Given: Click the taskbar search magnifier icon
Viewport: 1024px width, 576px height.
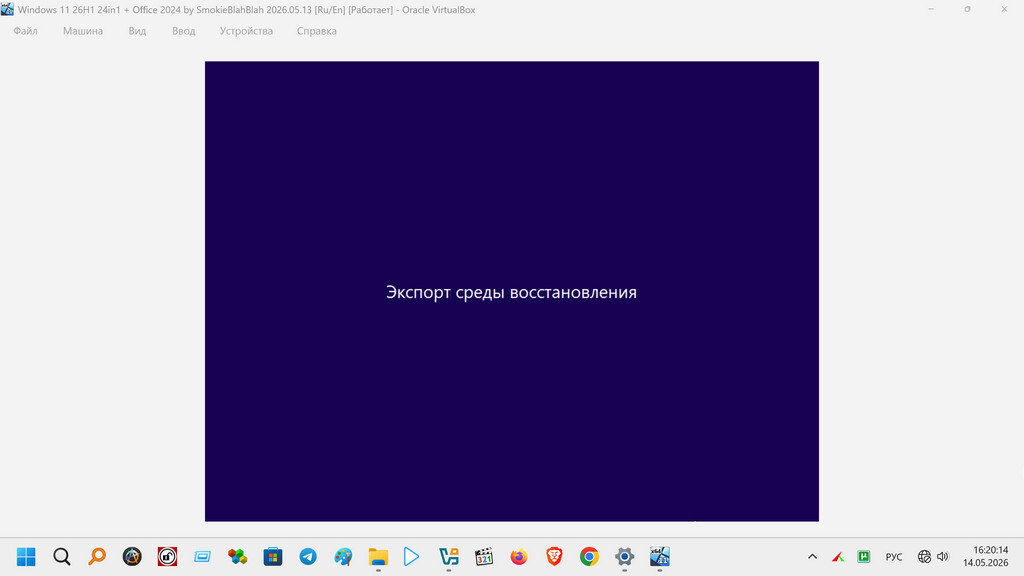Looking at the screenshot, I should pyautogui.click(x=62, y=556).
